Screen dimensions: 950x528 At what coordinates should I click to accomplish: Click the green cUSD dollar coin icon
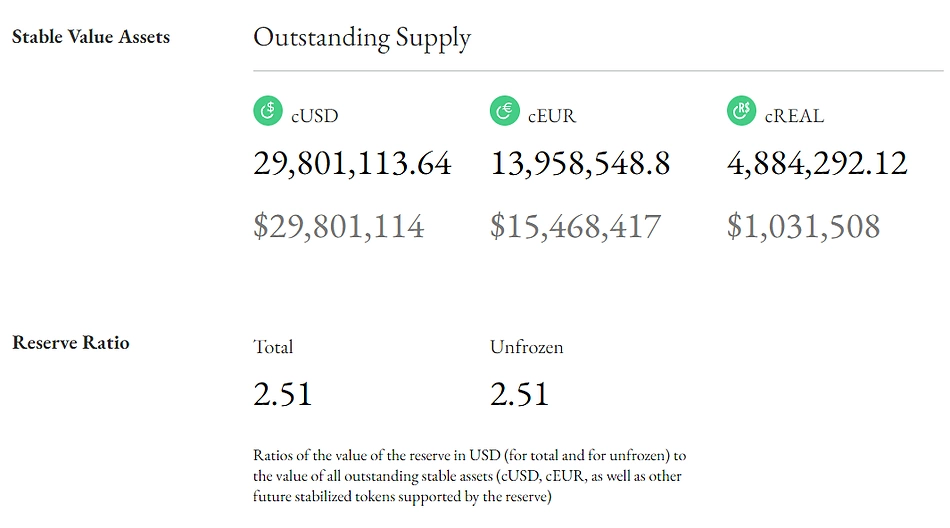click(268, 111)
